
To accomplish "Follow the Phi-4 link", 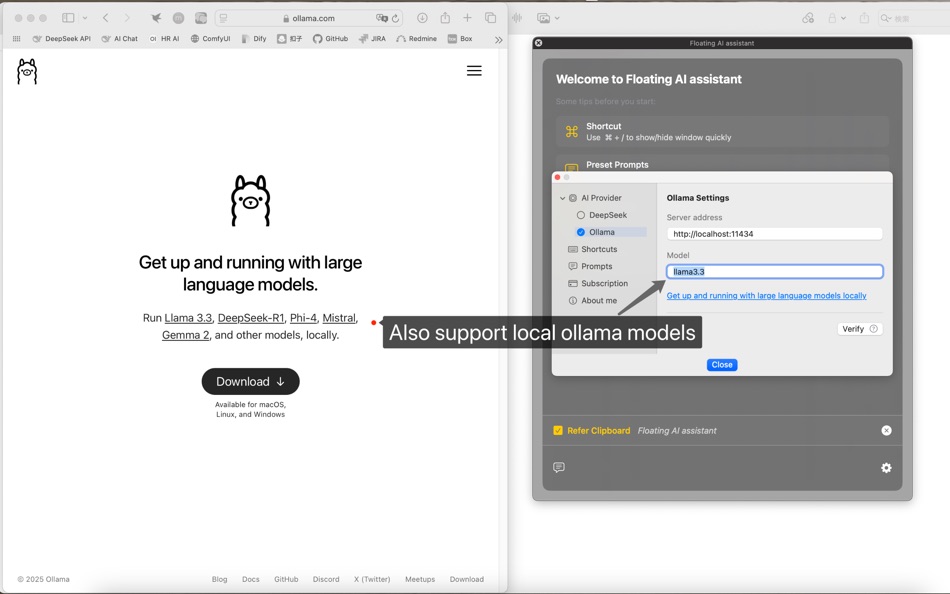I will pos(303,318).
